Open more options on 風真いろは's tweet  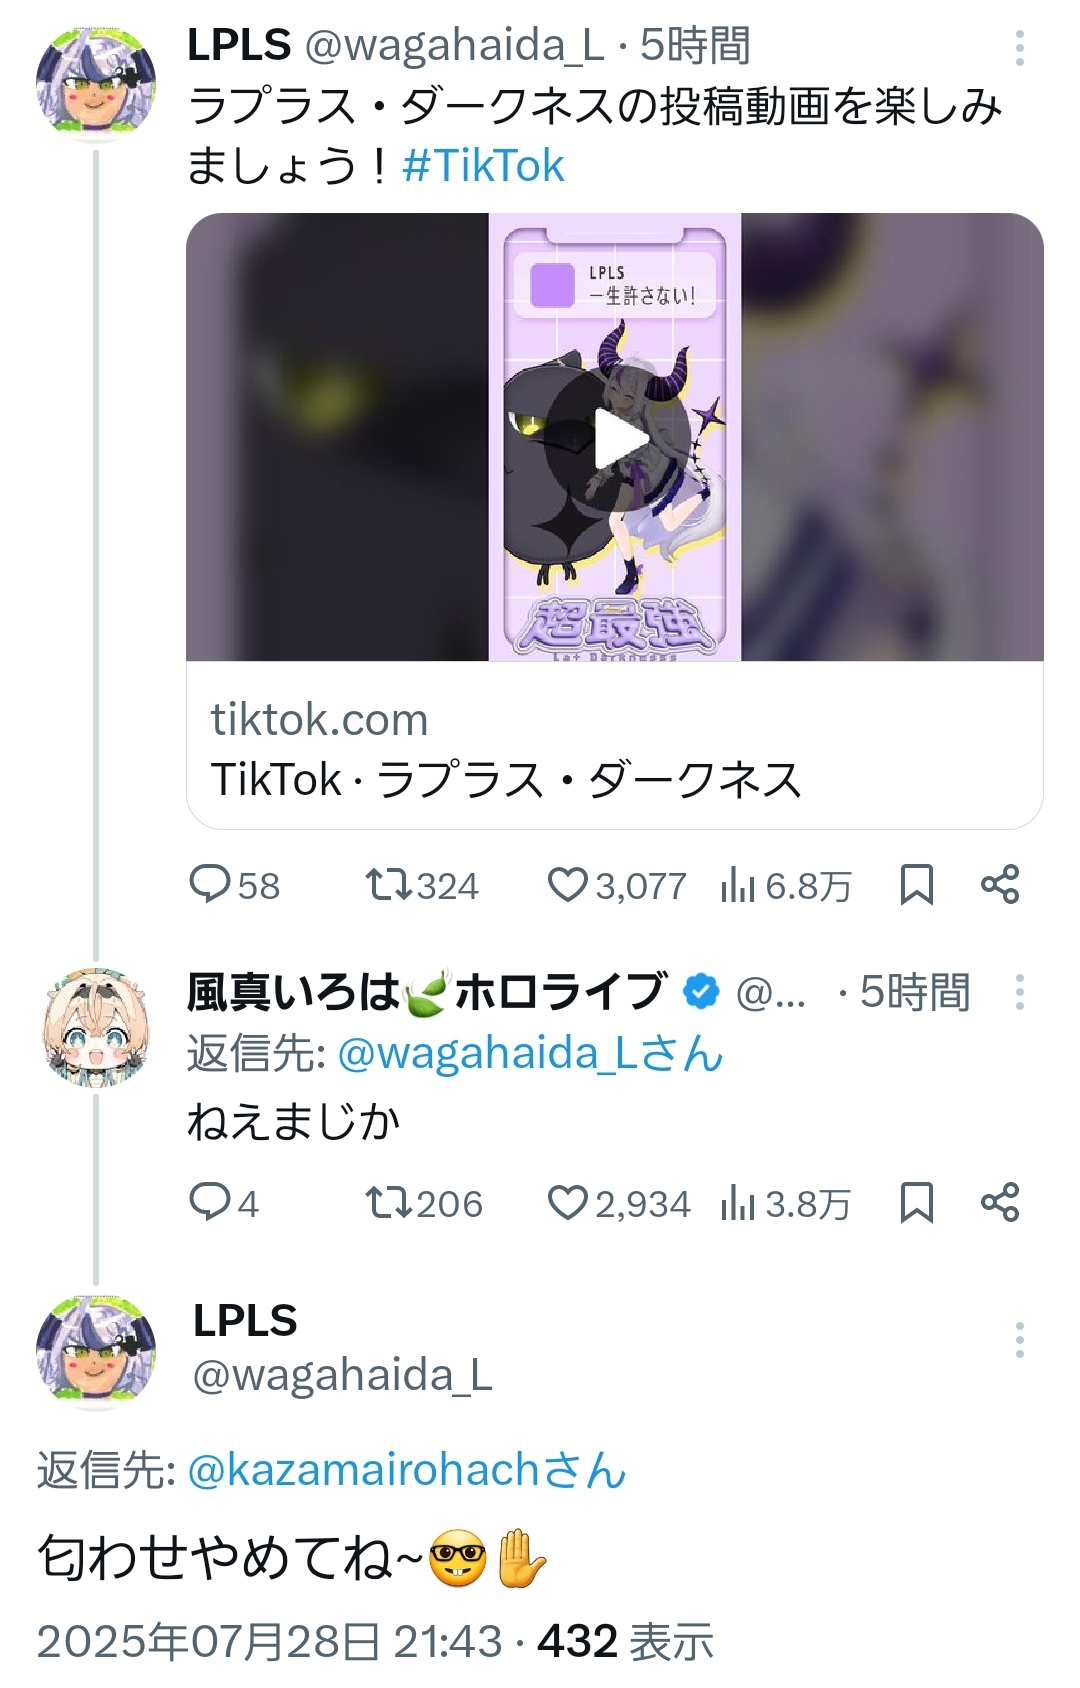(1020, 992)
